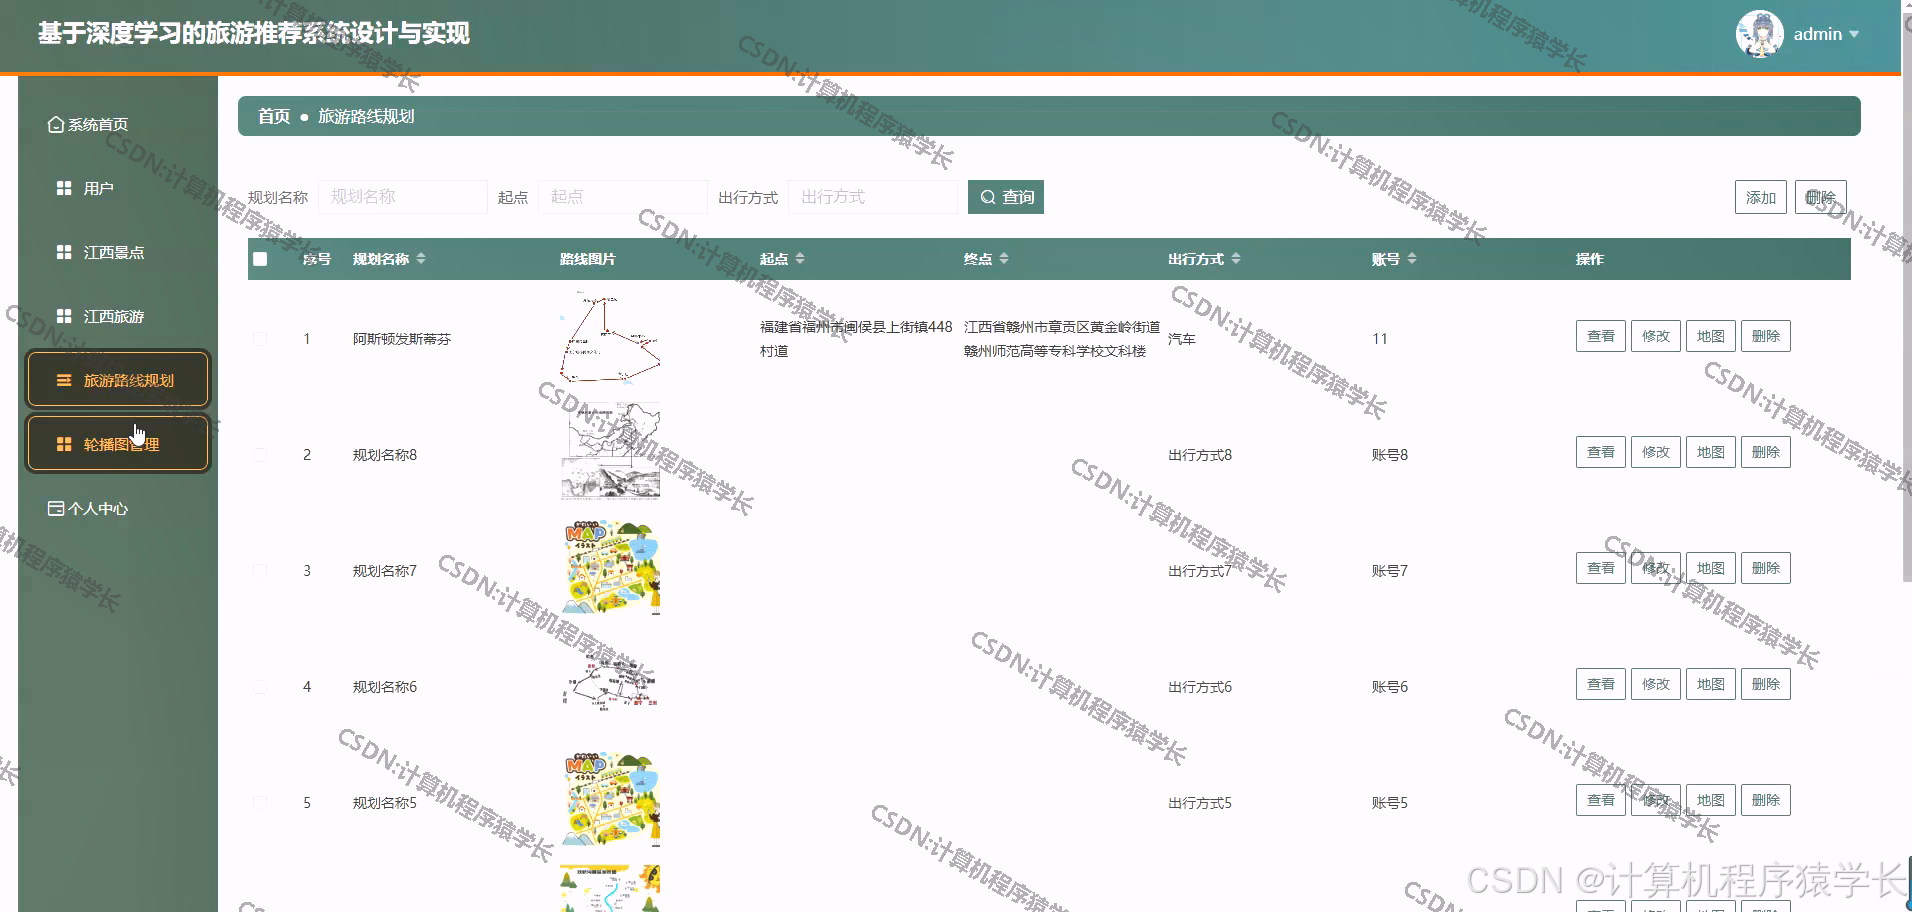
Task: Click 地图 for row 规划名称5
Action: click(x=1711, y=800)
